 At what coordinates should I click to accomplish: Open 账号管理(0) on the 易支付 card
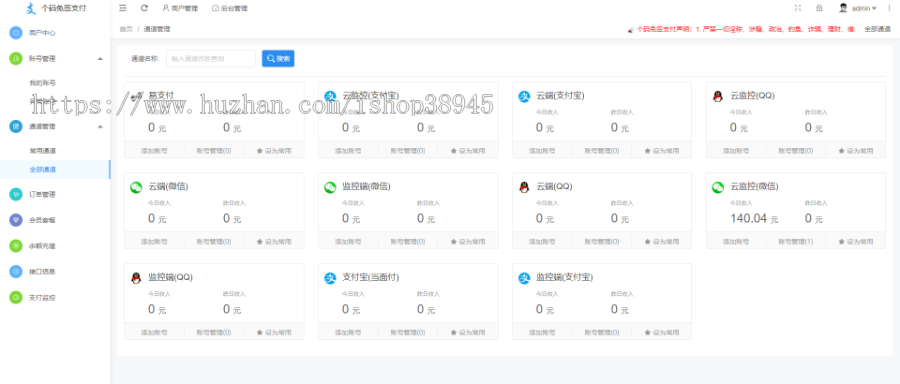[214, 151]
